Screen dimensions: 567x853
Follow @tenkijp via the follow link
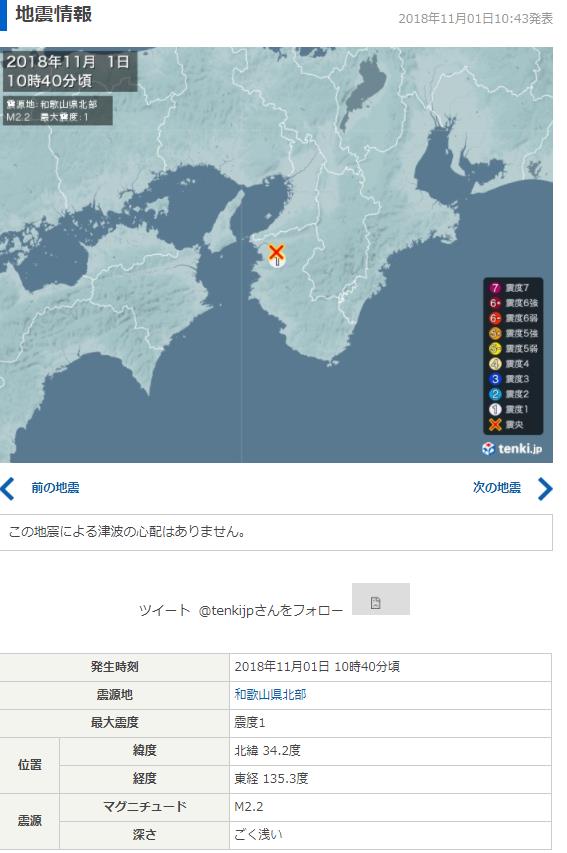point(270,610)
